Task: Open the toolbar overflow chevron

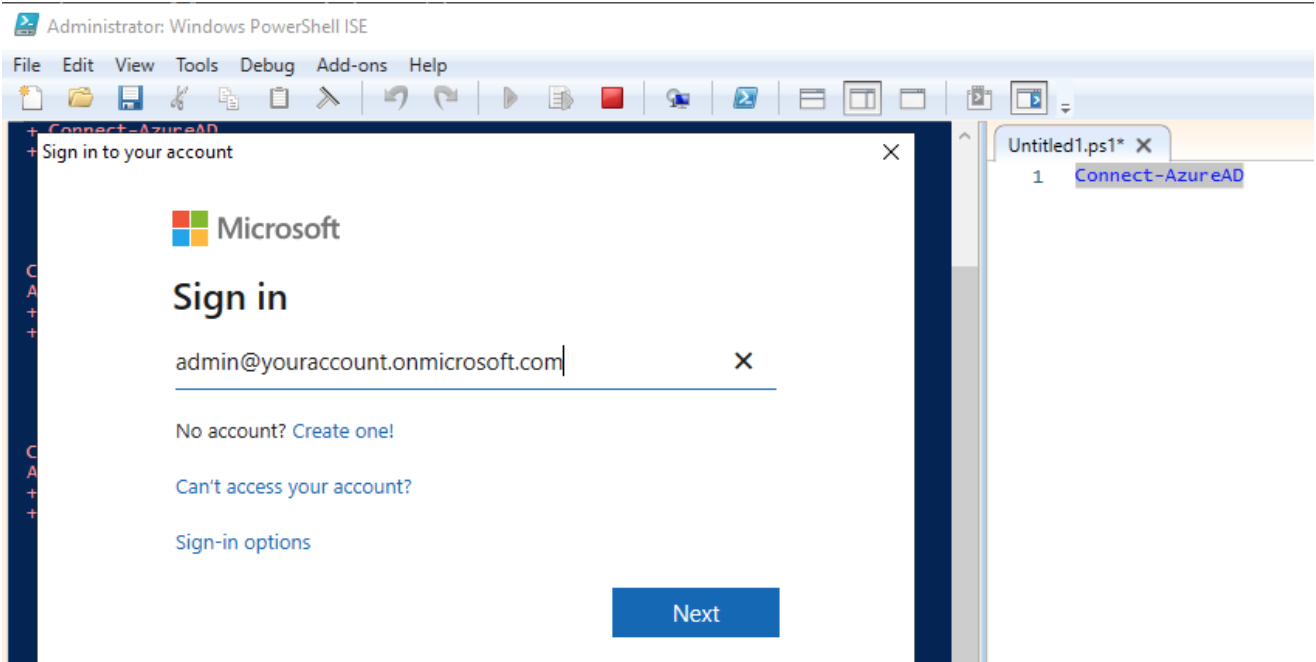Action: coord(1065,103)
